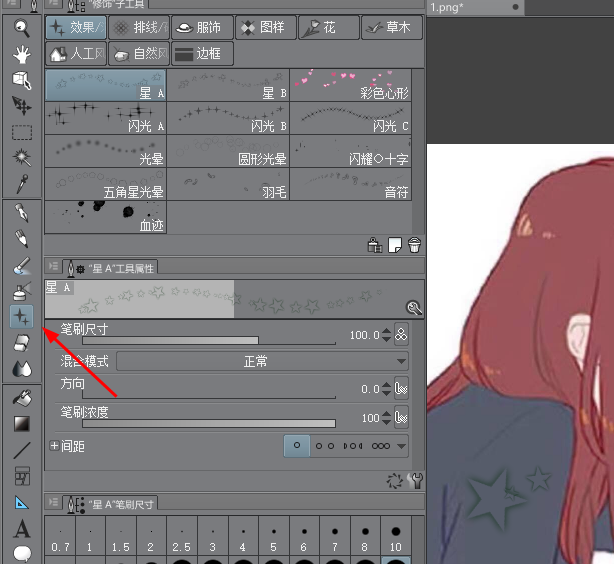Switch to the 1.png canvas tab
The width and height of the screenshot is (614, 564).
[x=475, y=7]
